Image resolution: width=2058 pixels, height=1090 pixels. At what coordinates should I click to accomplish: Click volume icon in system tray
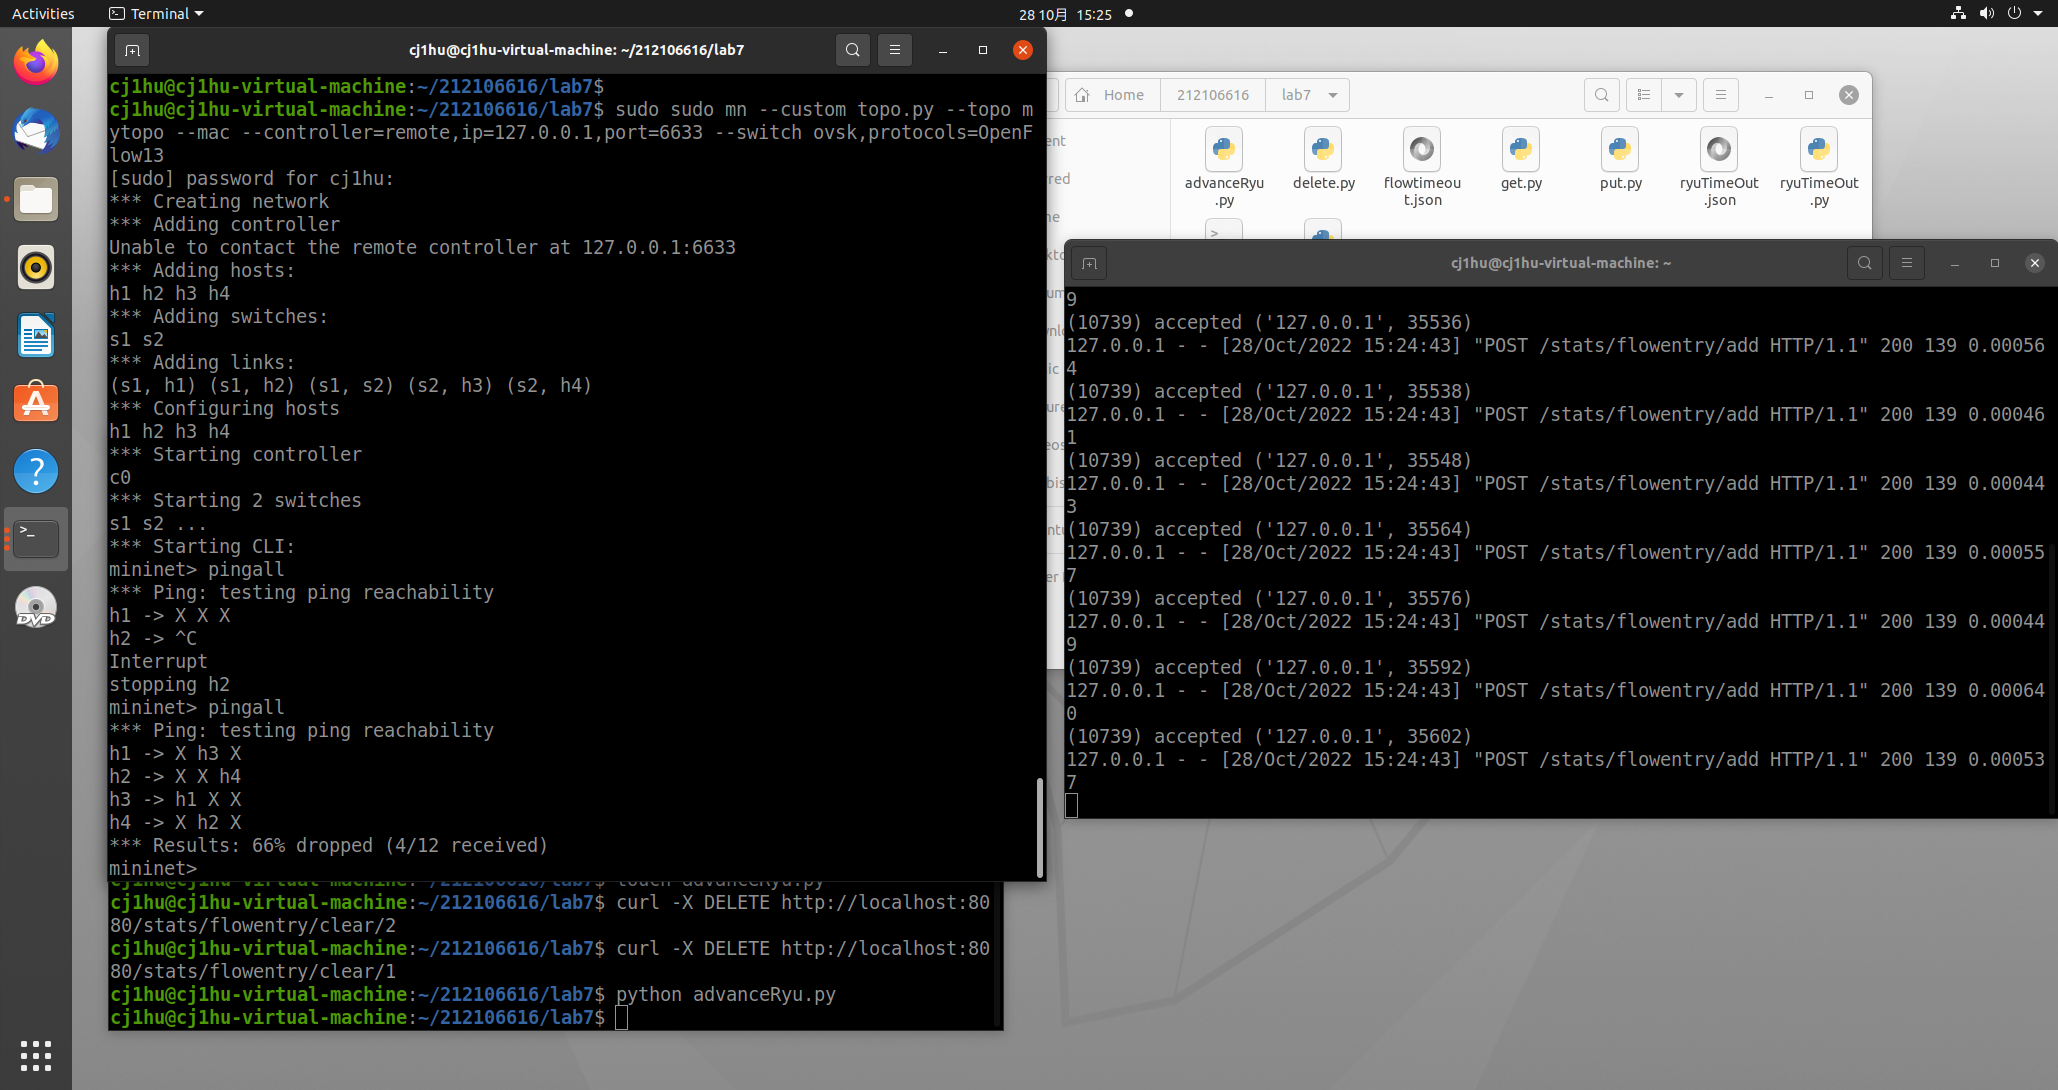tap(1986, 13)
